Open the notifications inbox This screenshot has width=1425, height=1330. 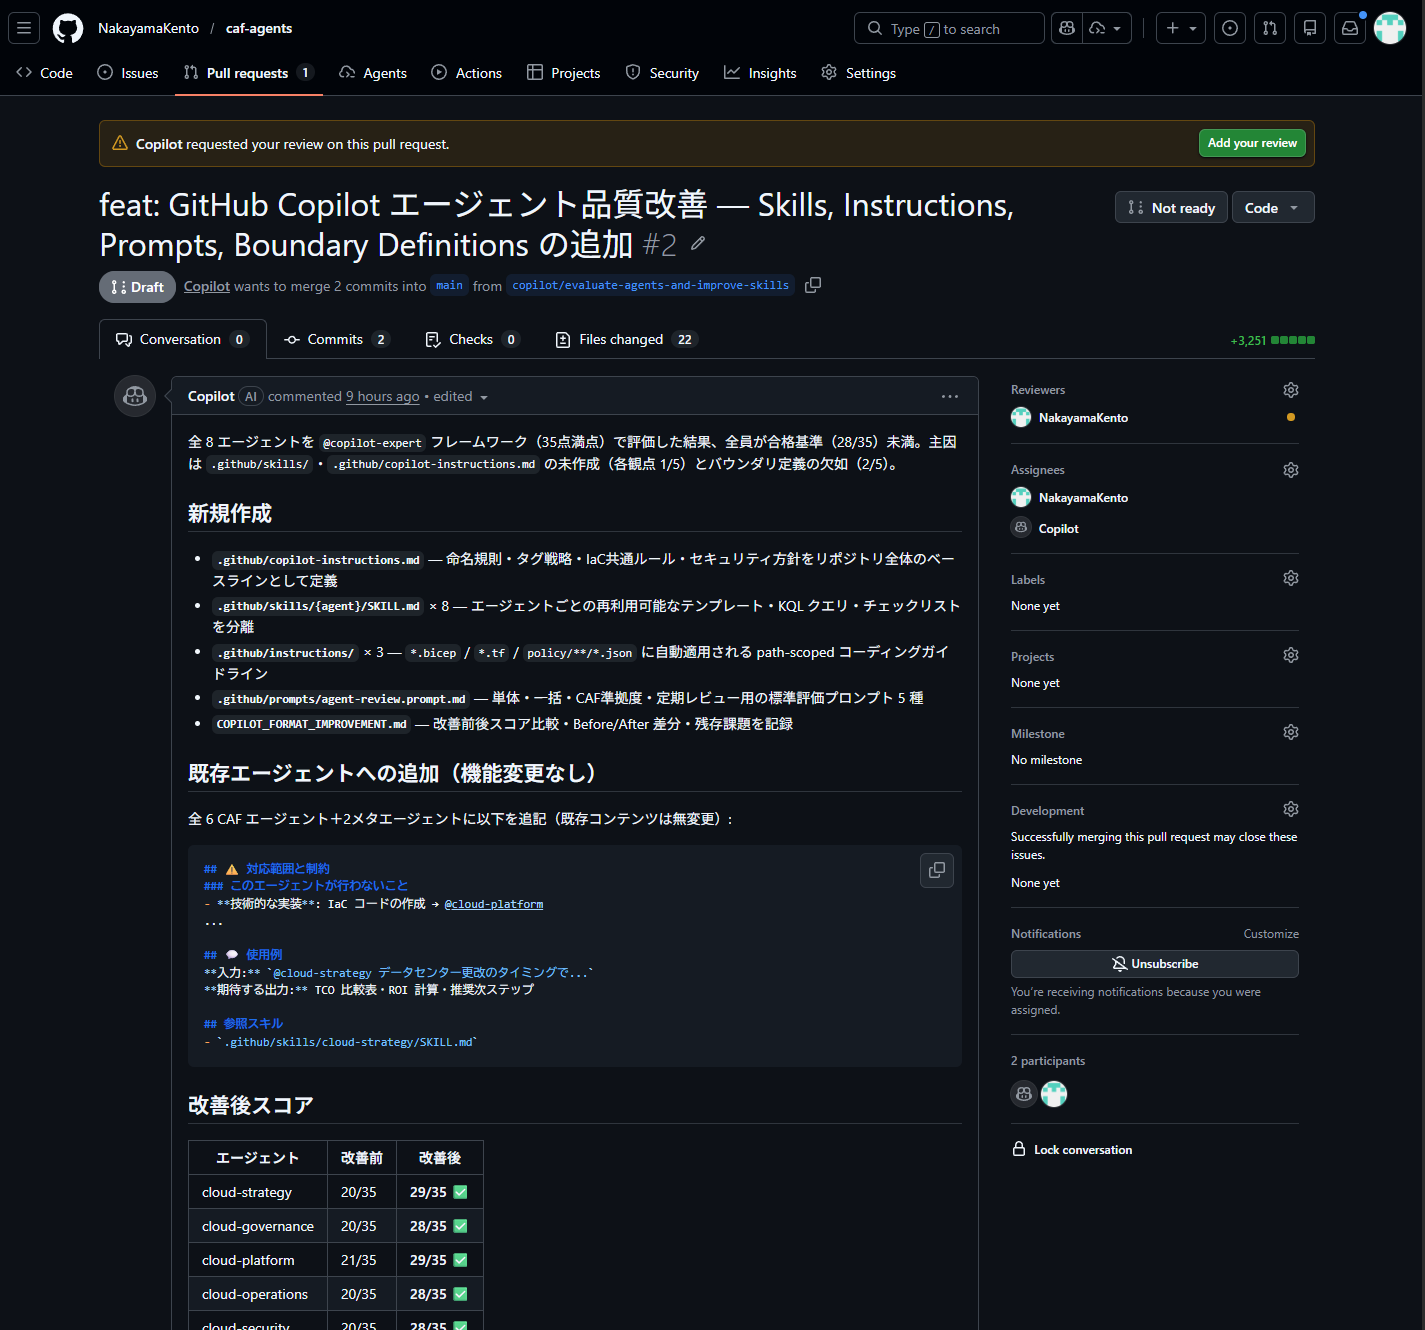pyautogui.click(x=1349, y=27)
